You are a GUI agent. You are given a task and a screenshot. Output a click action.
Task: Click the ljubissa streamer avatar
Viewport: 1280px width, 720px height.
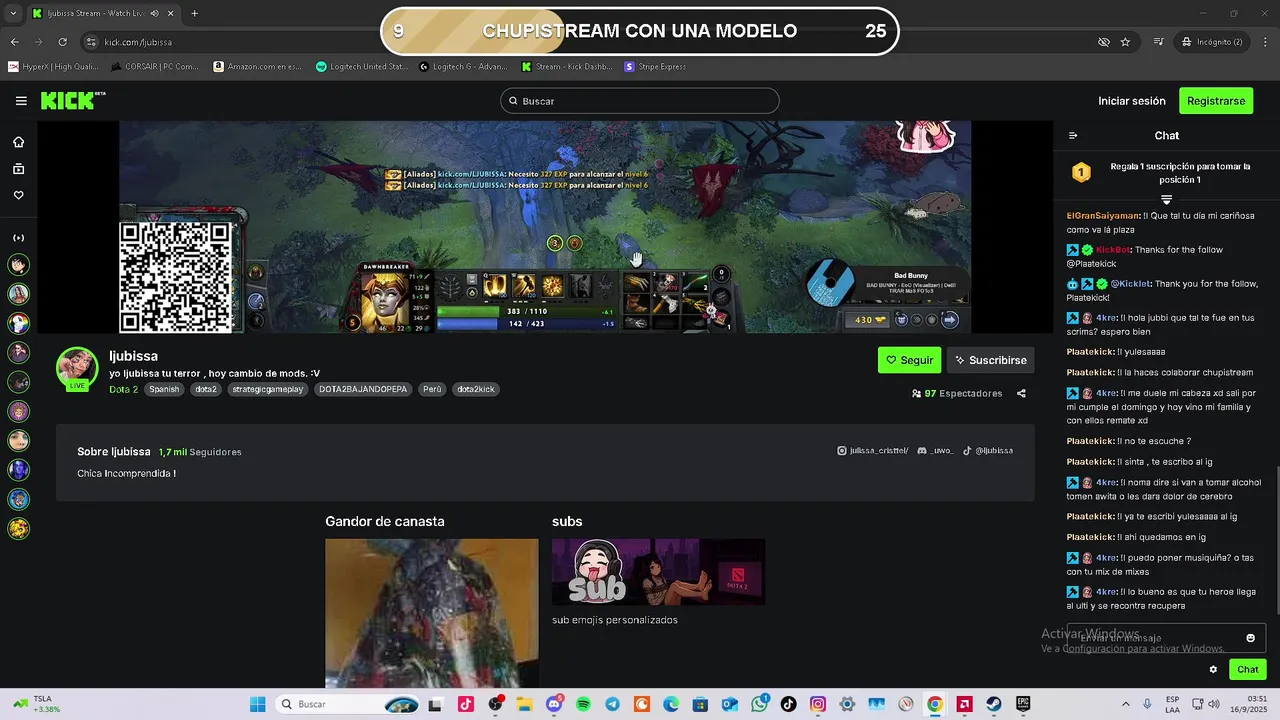pos(77,367)
